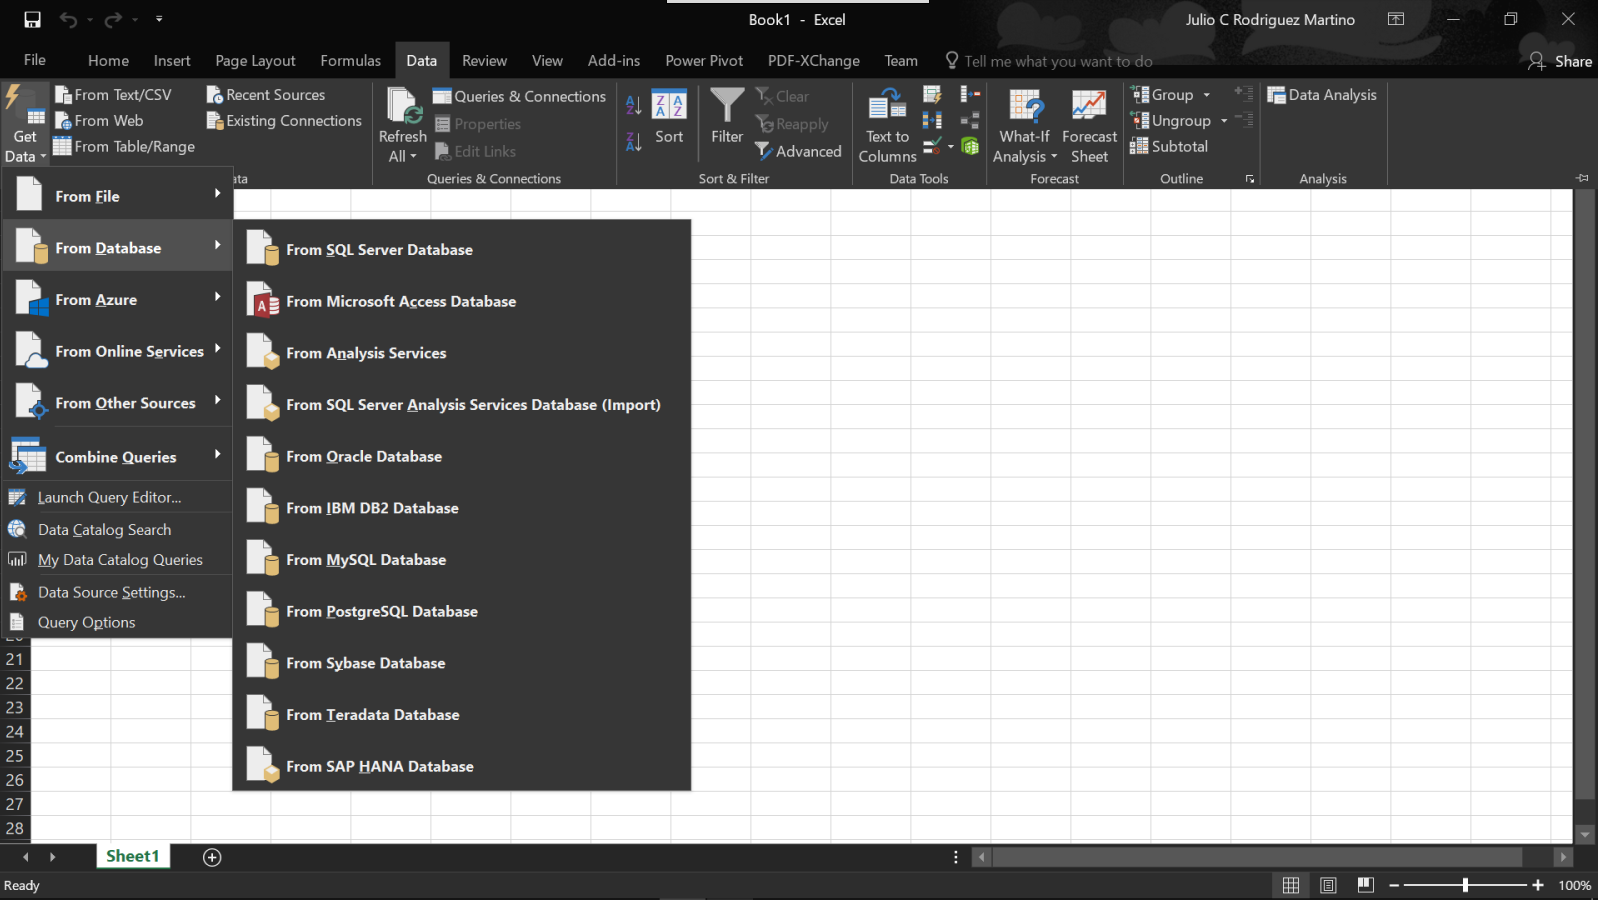Click Tell me what you want search
Screen dimensions: 1598x900
(x=1049, y=61)
